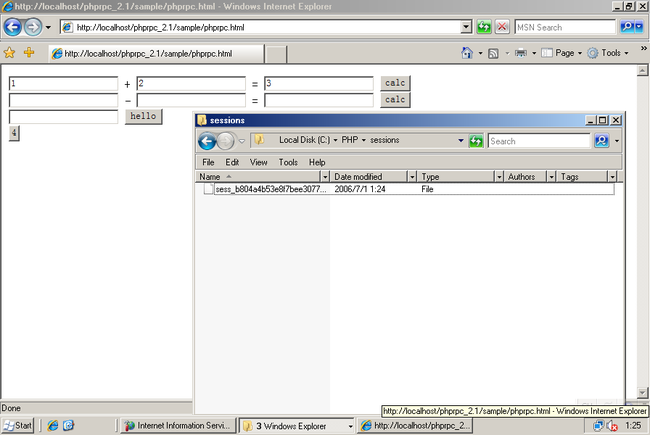Click the IE back navigation button
Image resolution: width=650 pixels, height=435 pixels.
point(12,27)
